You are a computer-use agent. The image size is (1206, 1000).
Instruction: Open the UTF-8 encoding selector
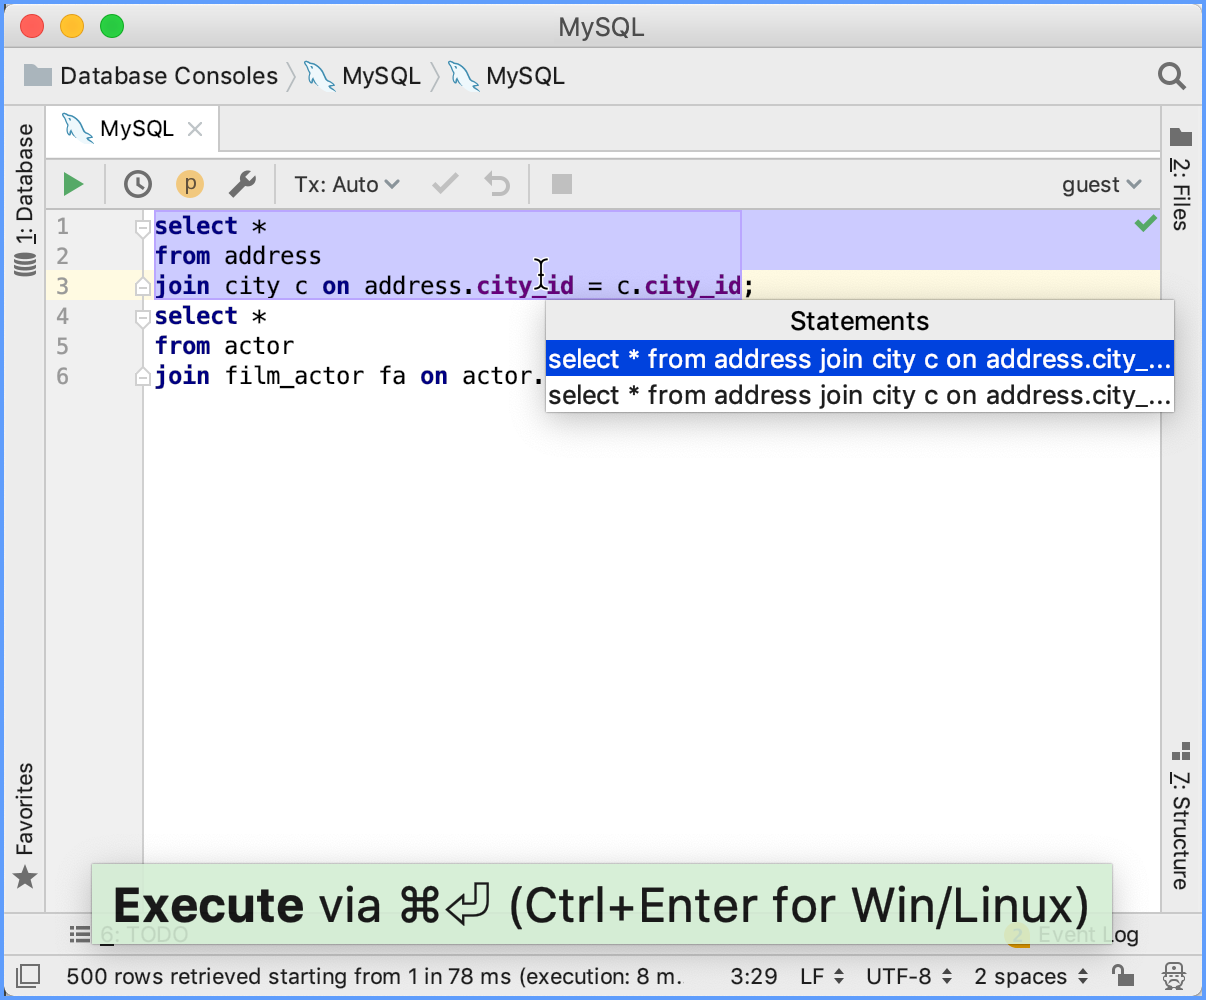point(910,976)
